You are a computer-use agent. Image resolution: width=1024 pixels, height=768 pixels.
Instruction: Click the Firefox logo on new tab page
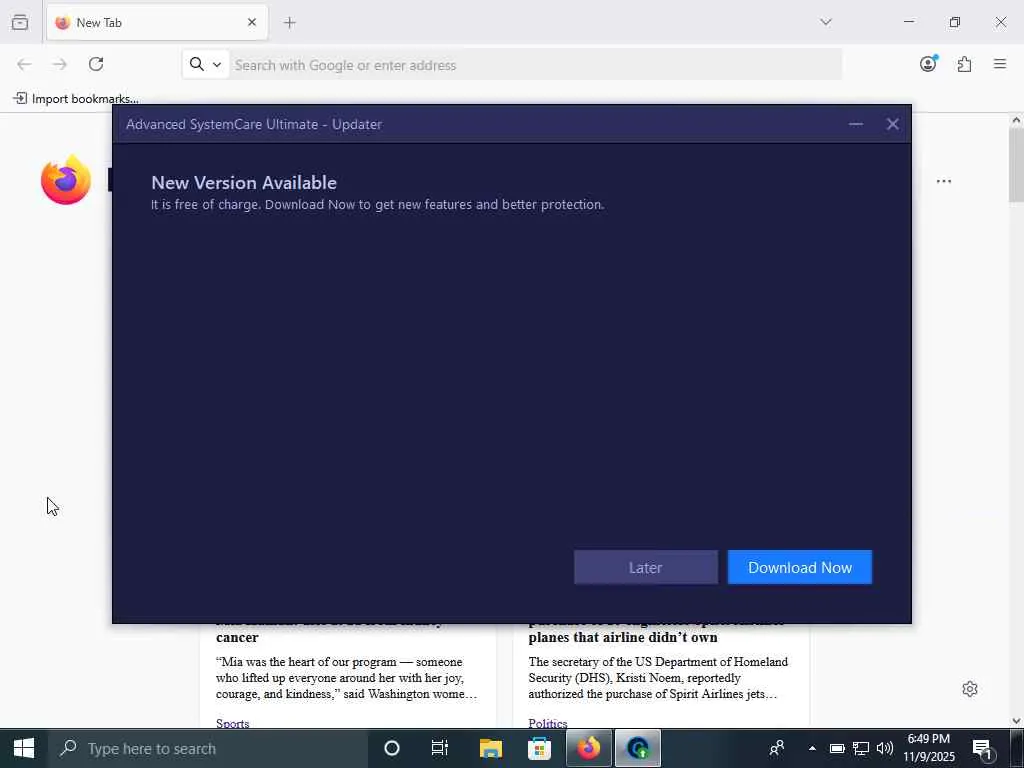[66, 180]
